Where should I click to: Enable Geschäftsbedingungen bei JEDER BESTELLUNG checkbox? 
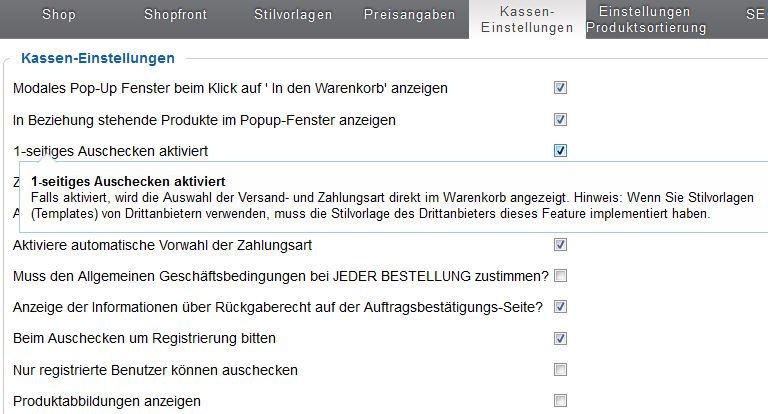561,275
